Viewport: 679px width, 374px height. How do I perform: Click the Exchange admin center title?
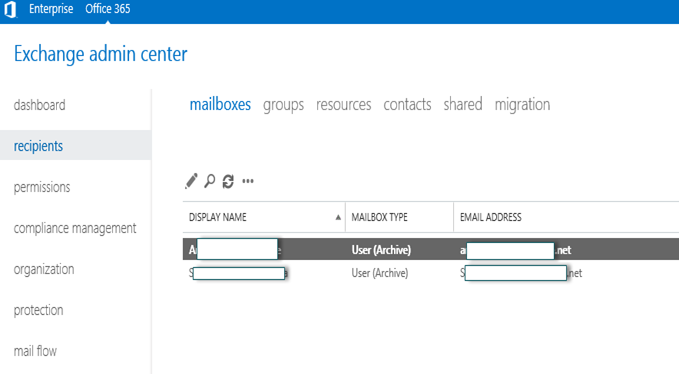pos(100,55)
